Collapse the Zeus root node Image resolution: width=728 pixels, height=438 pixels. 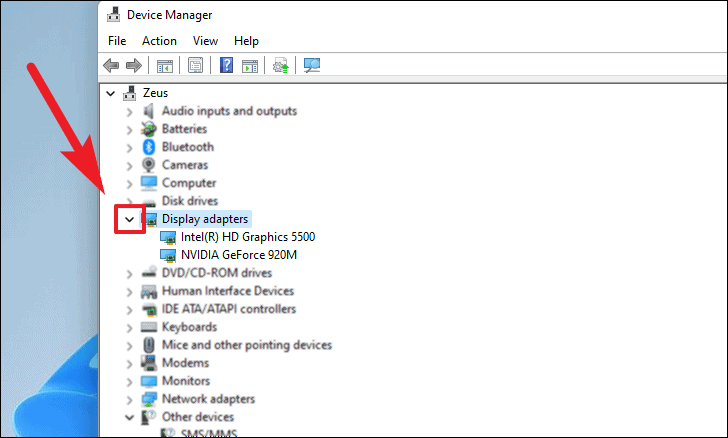(110, 93)
